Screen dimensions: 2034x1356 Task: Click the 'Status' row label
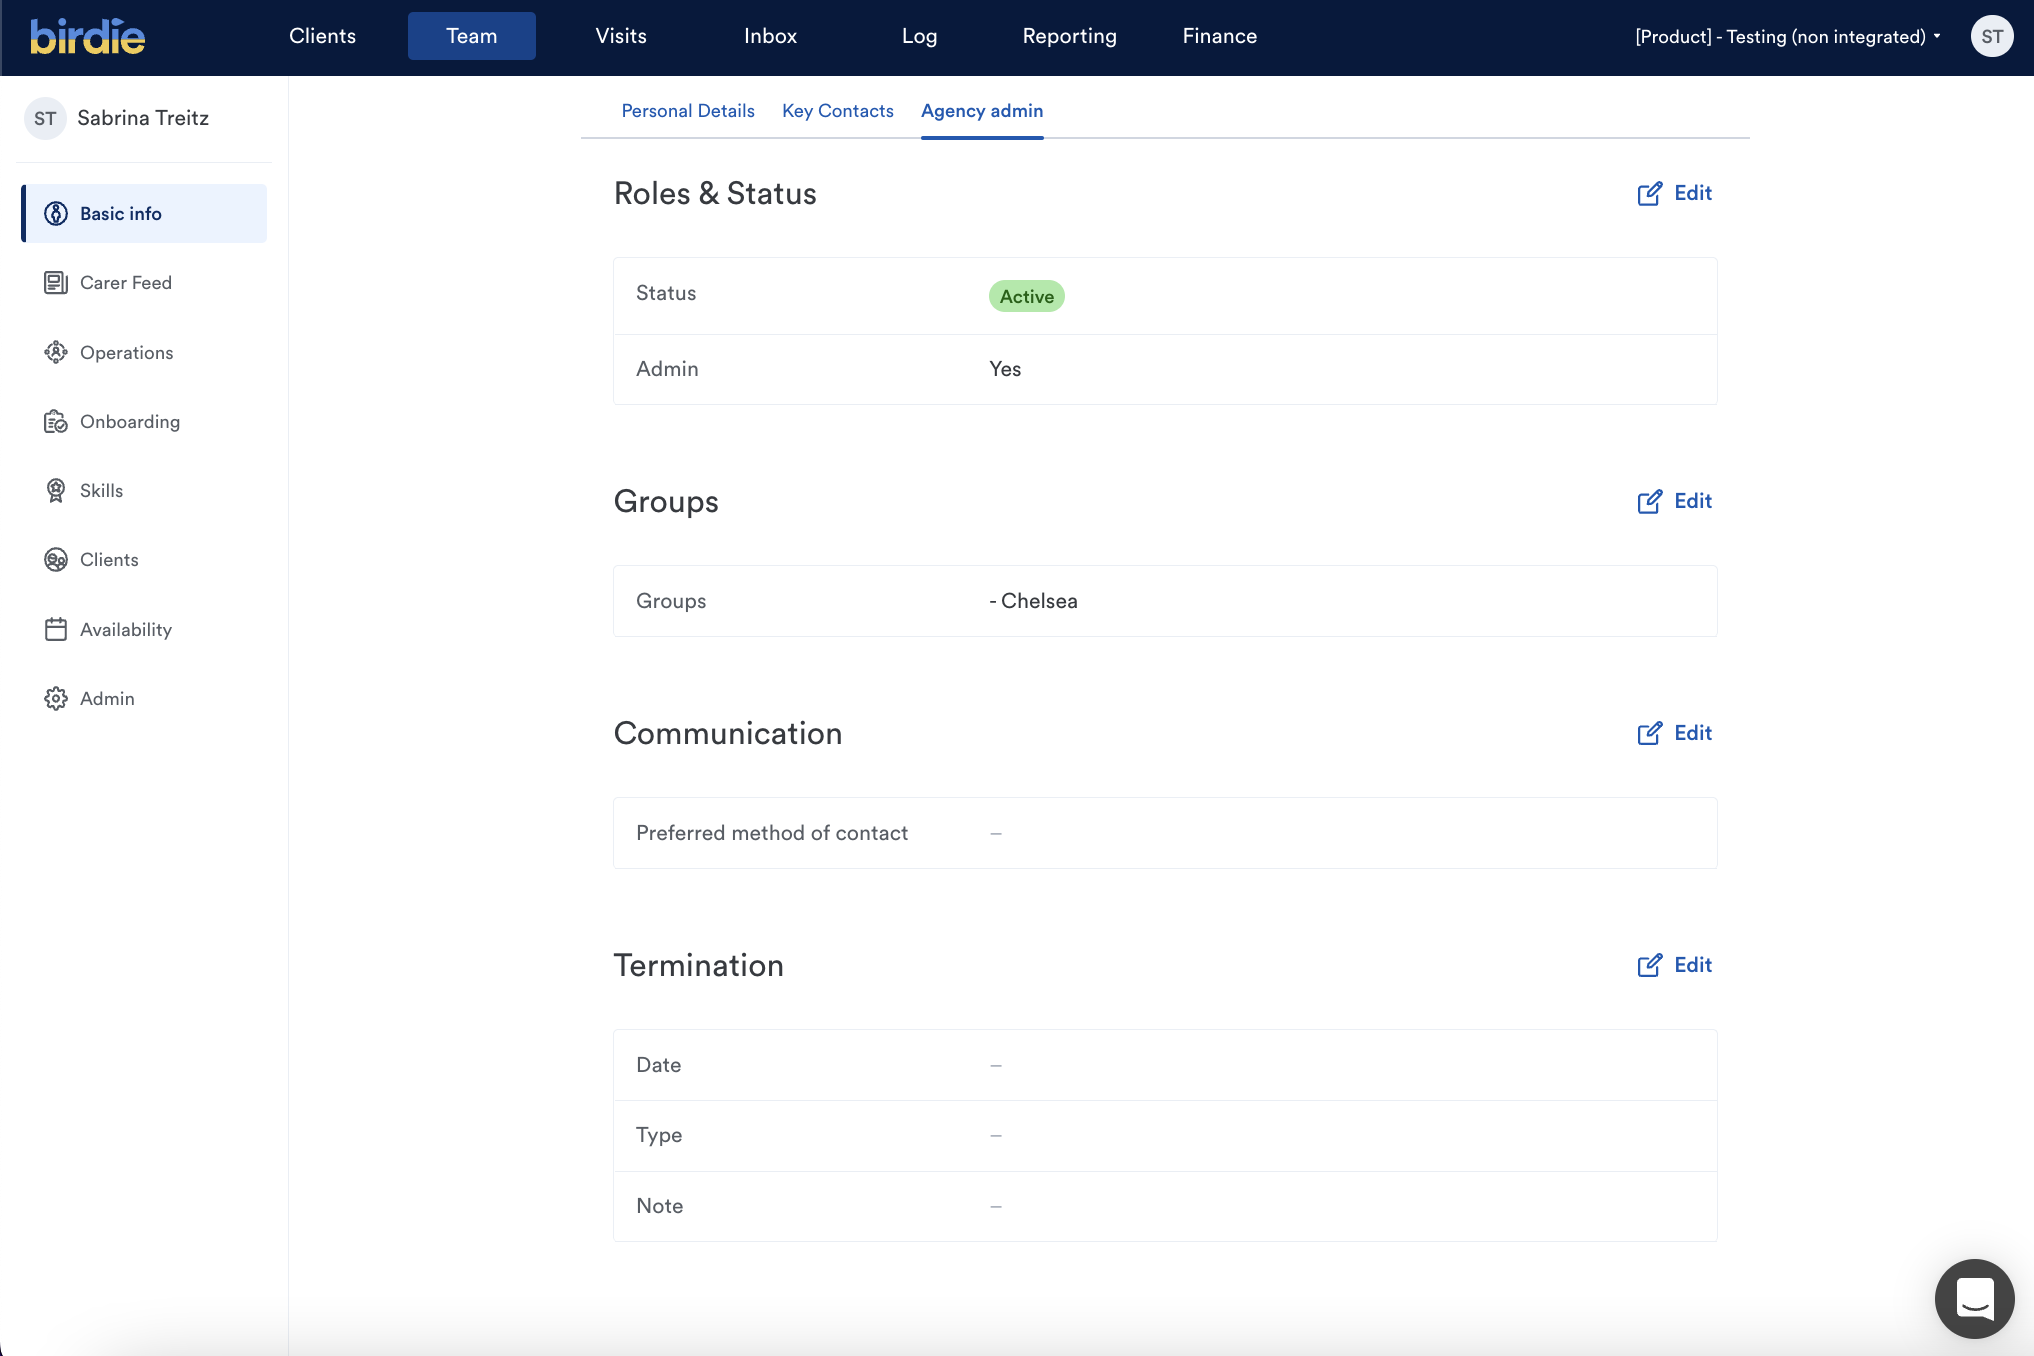(x=666, y=293)
